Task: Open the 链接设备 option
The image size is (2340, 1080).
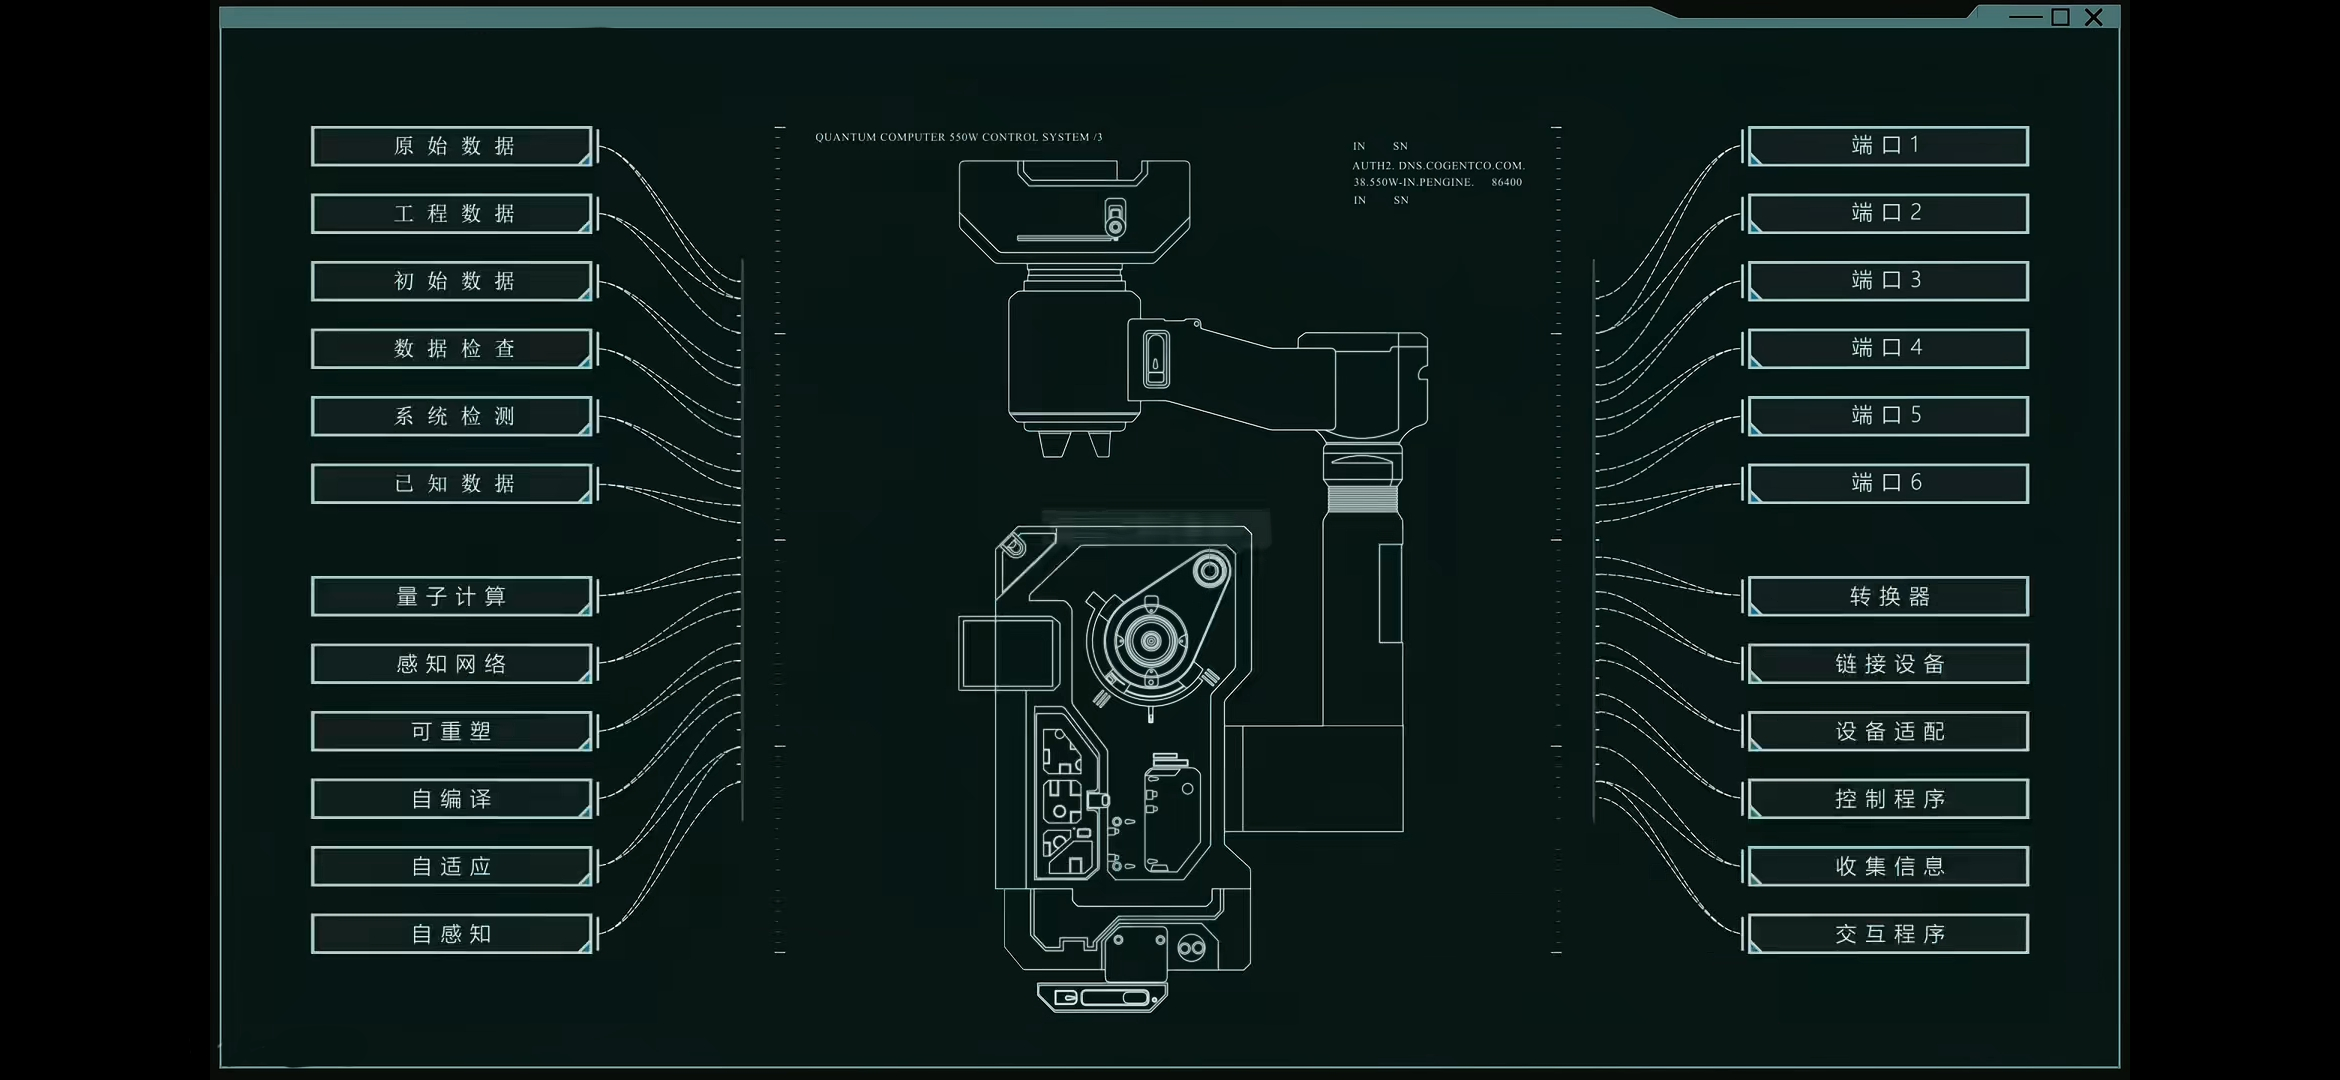Action: [x=1888, y=664]
